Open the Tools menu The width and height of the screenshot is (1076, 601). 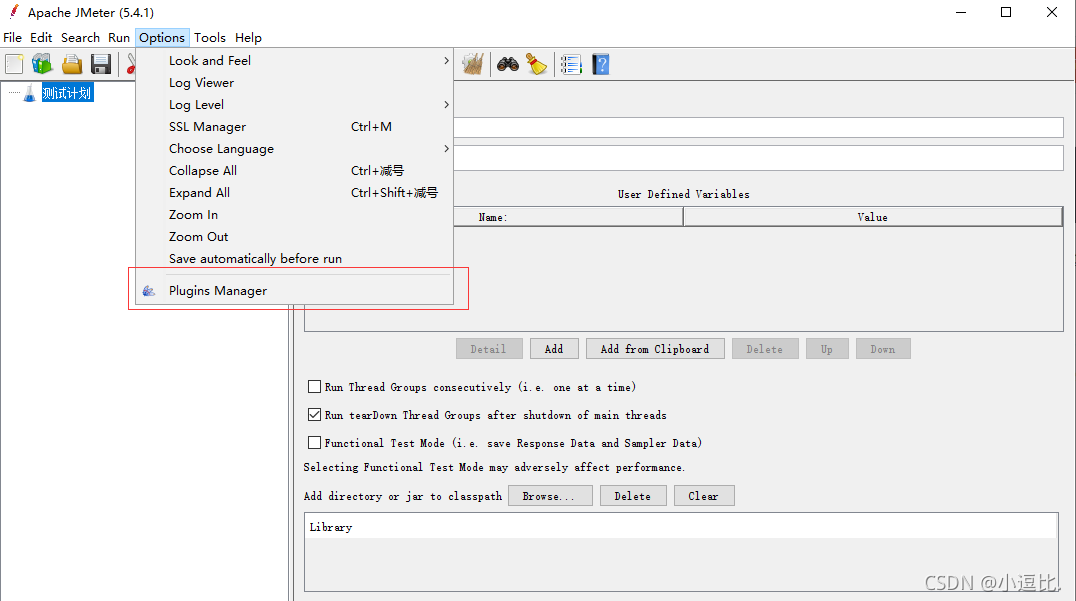[x=209, y=38]
